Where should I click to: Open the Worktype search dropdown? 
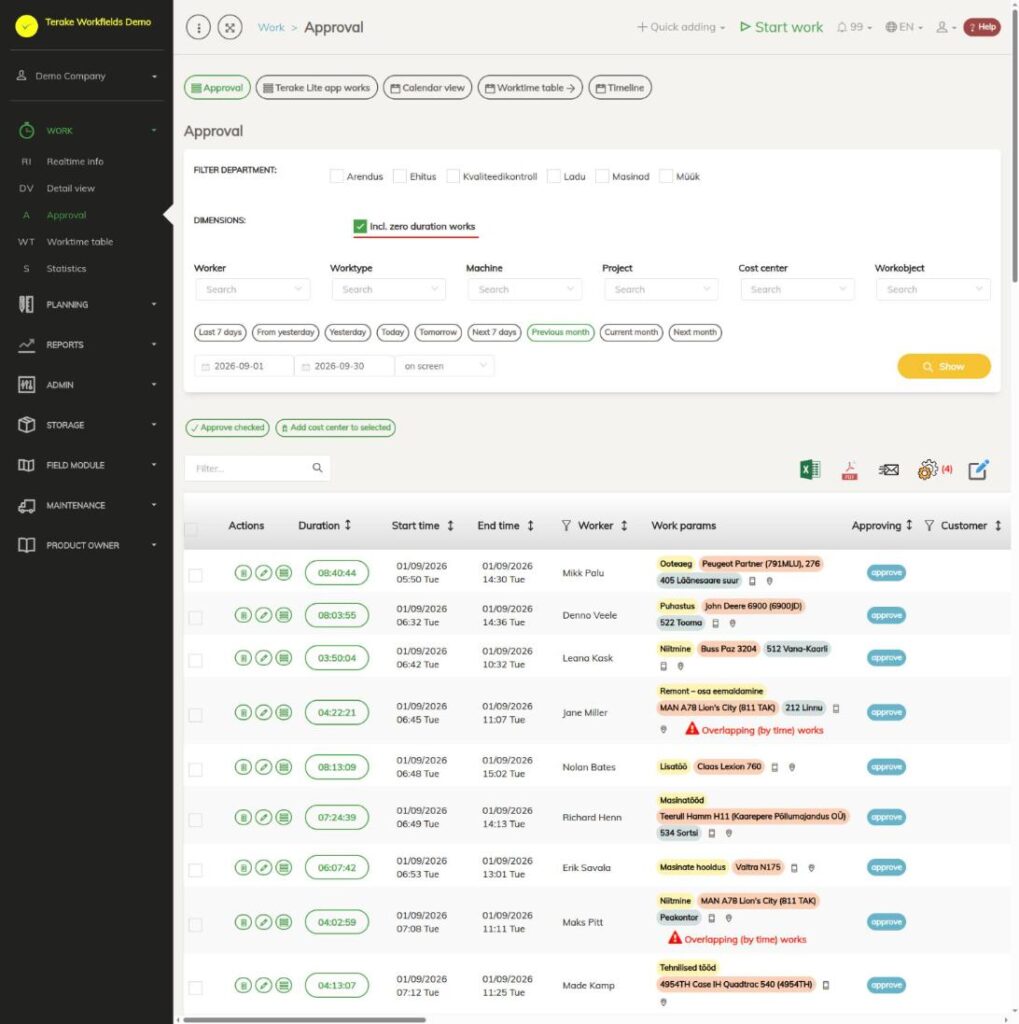pyautogui.click(x=389, y=289)
